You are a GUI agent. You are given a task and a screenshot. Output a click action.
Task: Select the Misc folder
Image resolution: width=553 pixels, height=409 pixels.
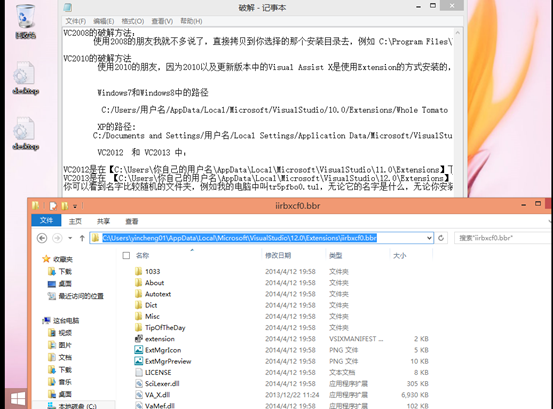pyautogui.click(x=147, y=316)
